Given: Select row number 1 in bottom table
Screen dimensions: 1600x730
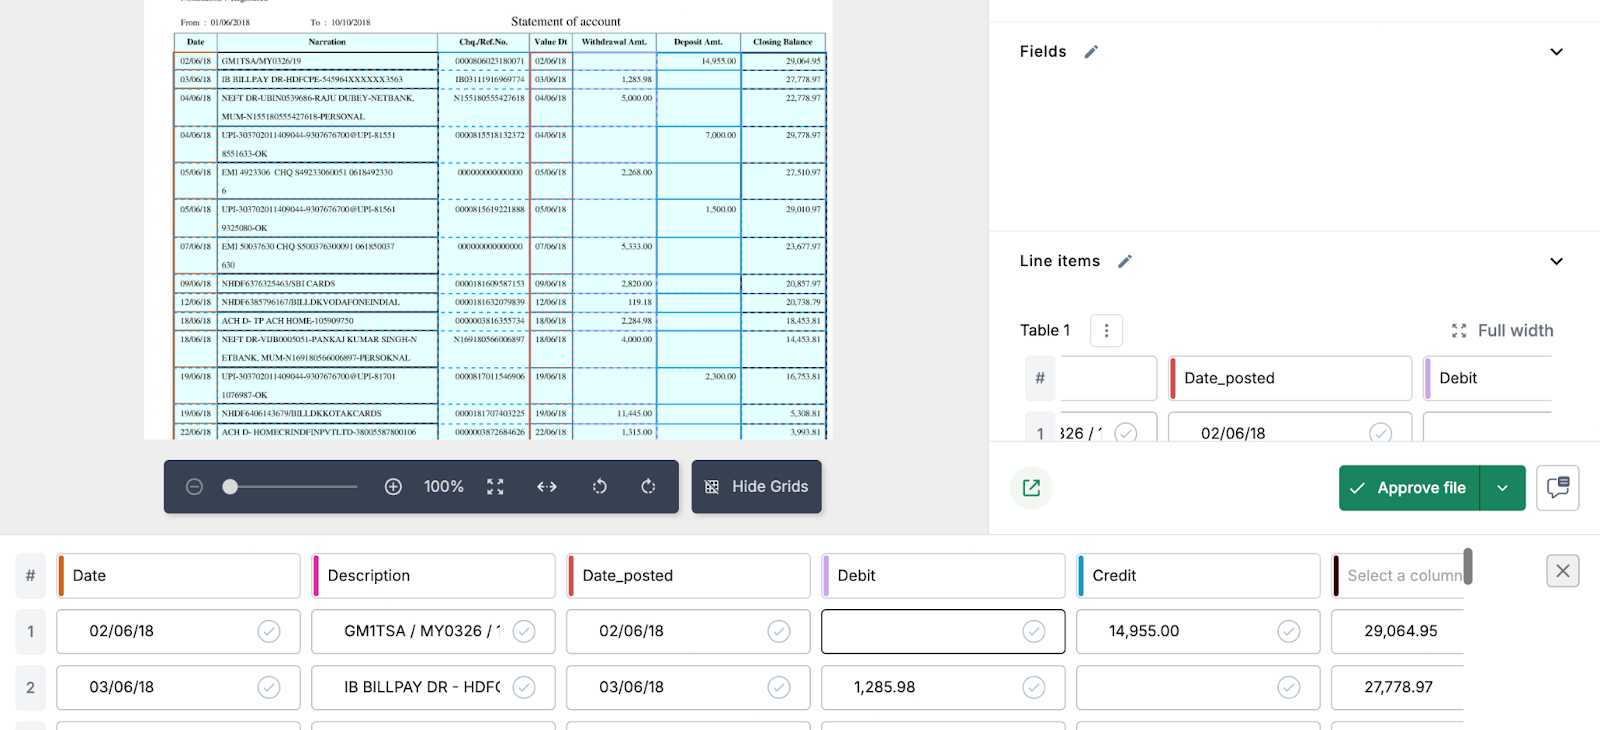Looking at the screenshot, I should click(x=31, y=631).
